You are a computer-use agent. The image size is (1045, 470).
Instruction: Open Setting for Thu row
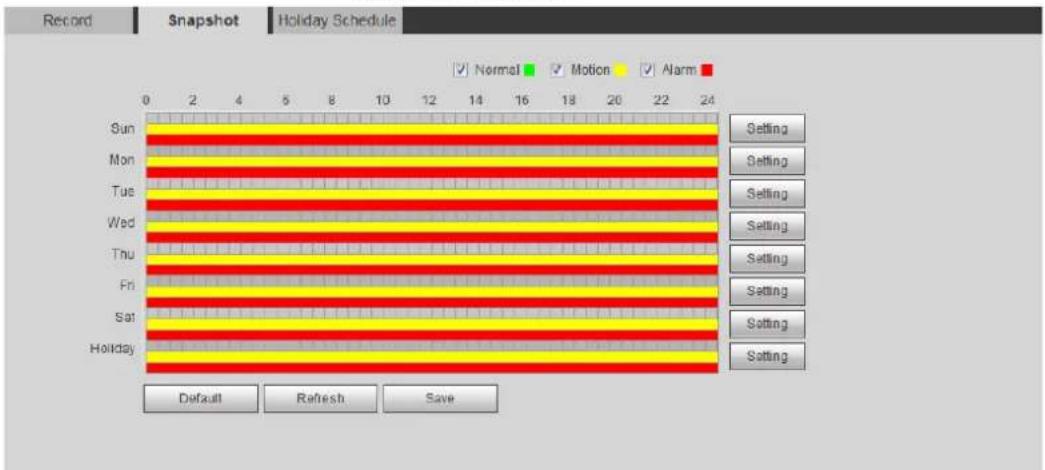(x=767, y=259)
